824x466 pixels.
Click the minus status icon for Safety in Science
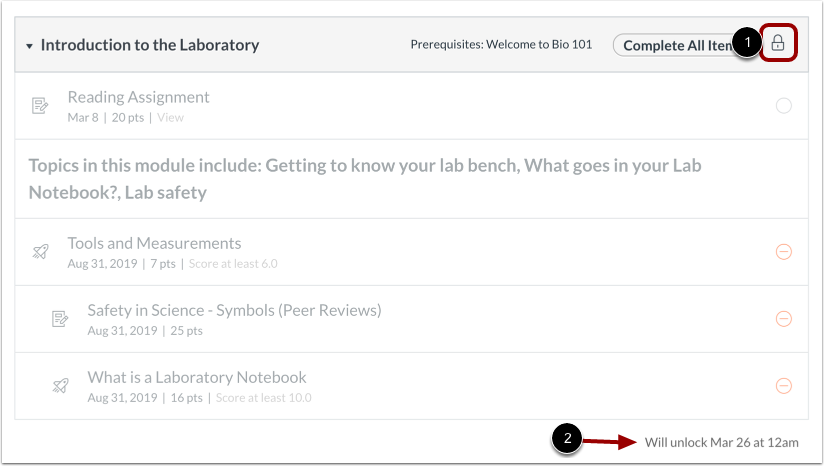click(x=784, y=319)
